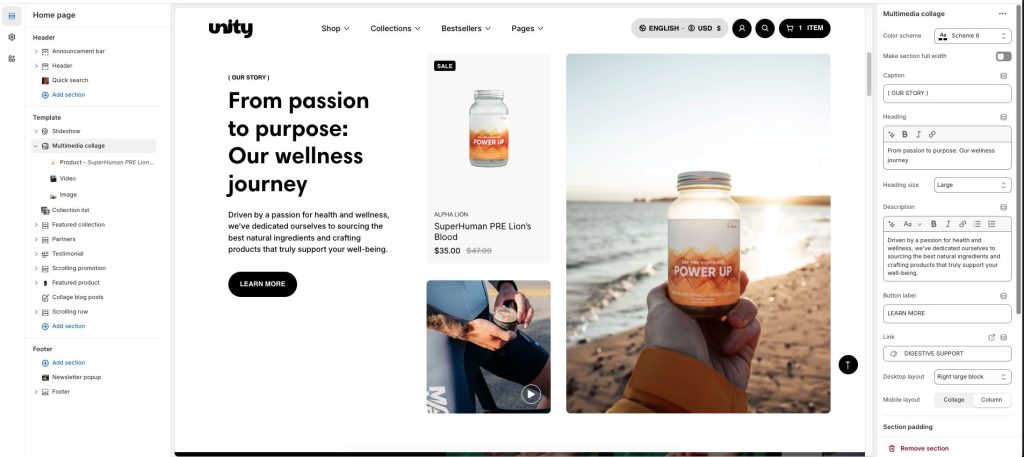
Task: Select Collage mobile layout option
Action: pyautogui.click(x=953, y=400)
